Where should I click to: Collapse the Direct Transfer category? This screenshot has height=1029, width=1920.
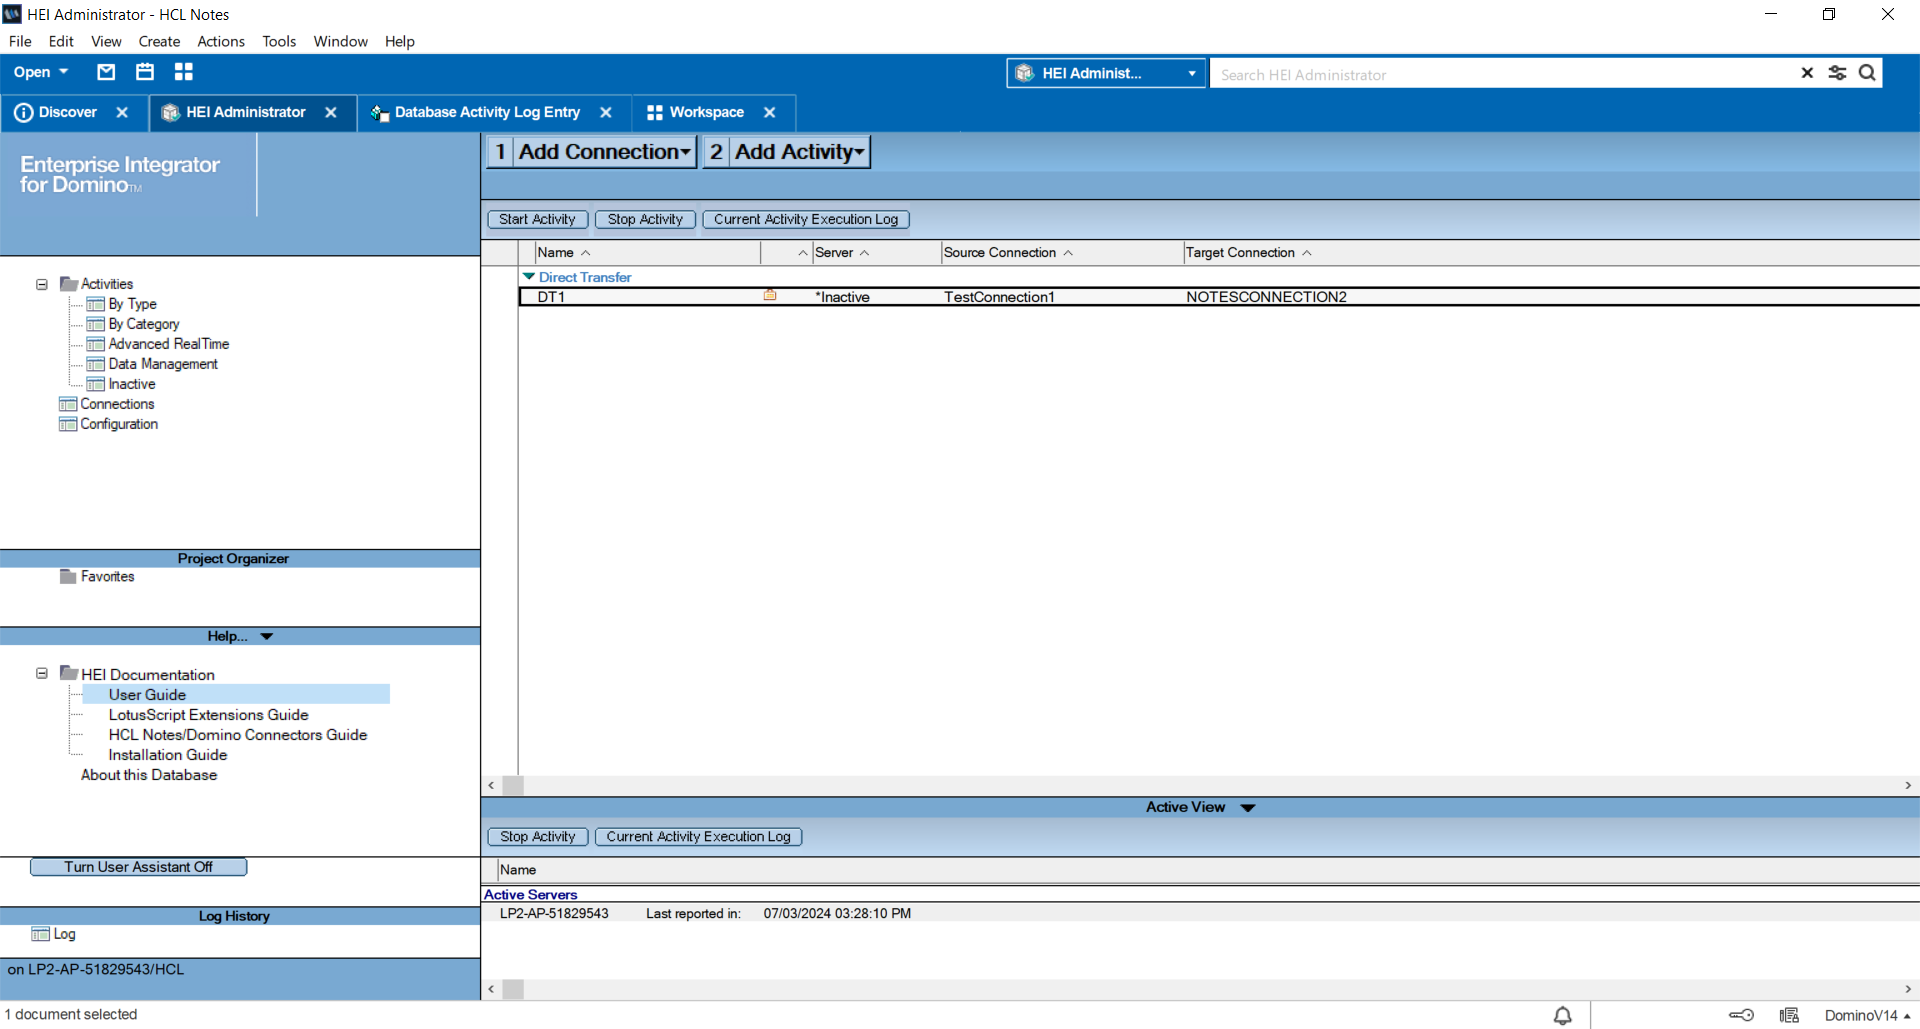point(529,276)
